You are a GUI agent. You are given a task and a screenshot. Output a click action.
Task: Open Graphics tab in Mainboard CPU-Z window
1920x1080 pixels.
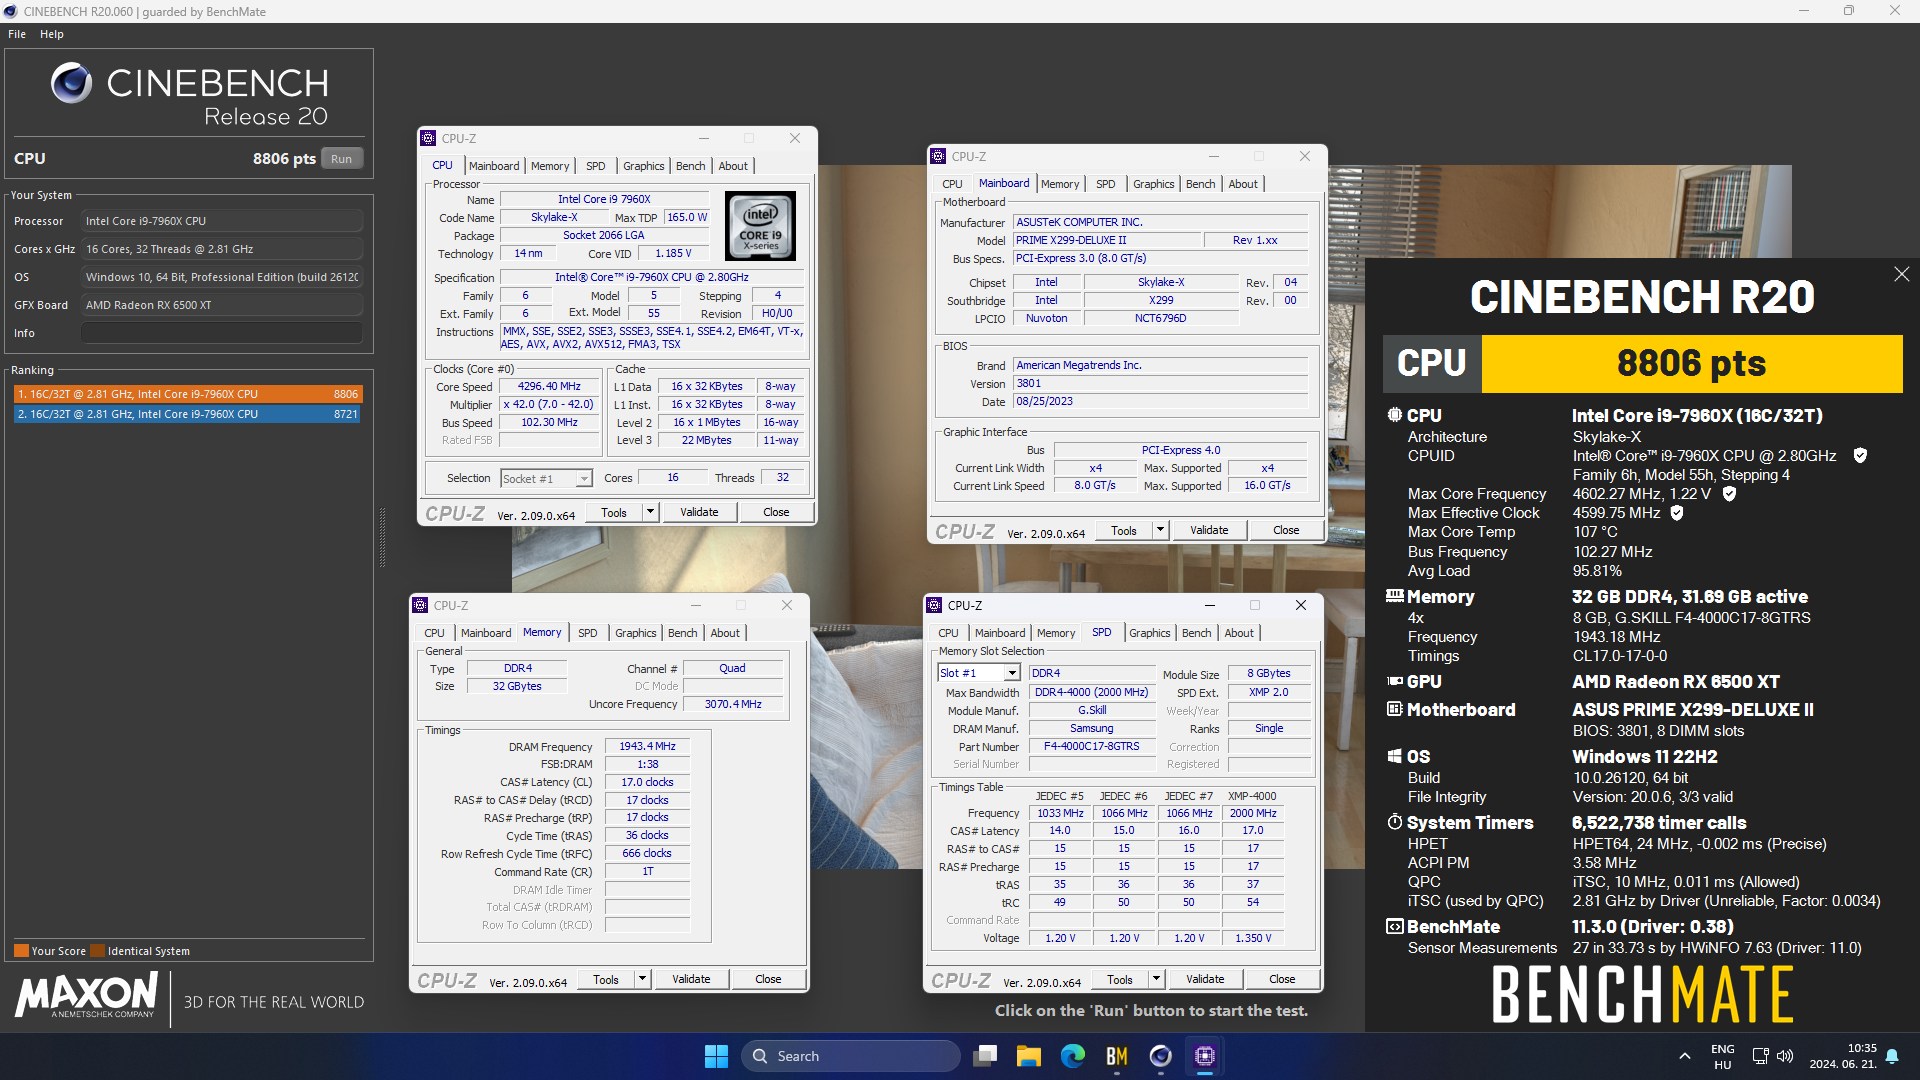[1153, 184]
